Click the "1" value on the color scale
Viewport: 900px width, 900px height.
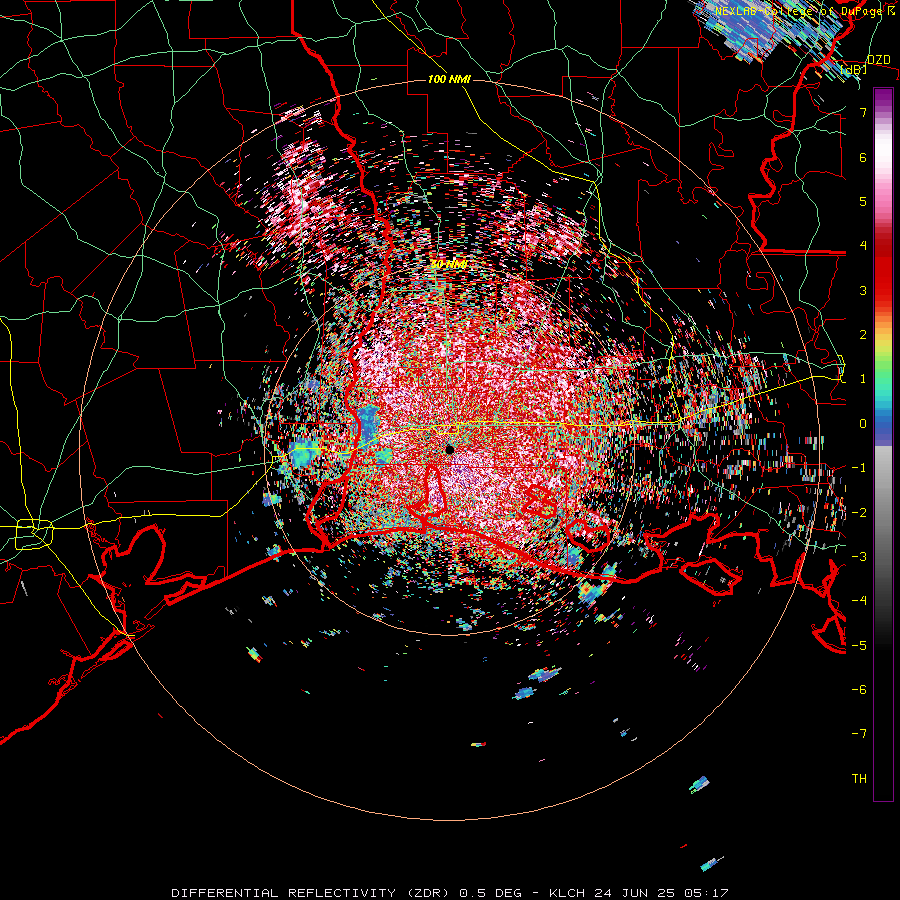click(x=863, y=379)
